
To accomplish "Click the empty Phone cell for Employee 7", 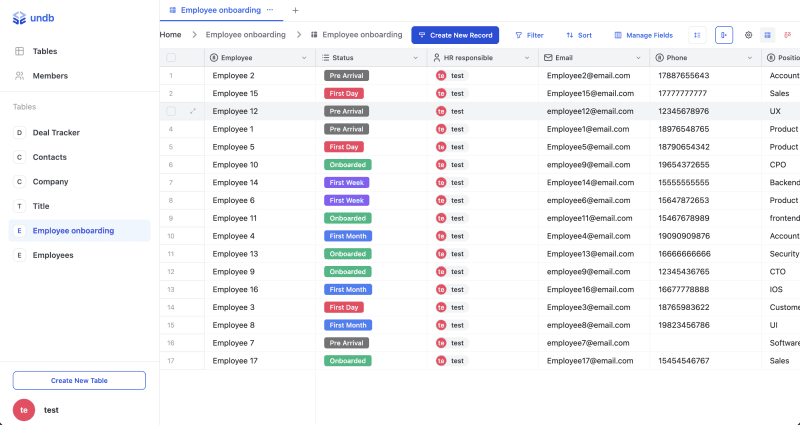I will [706, 343].
